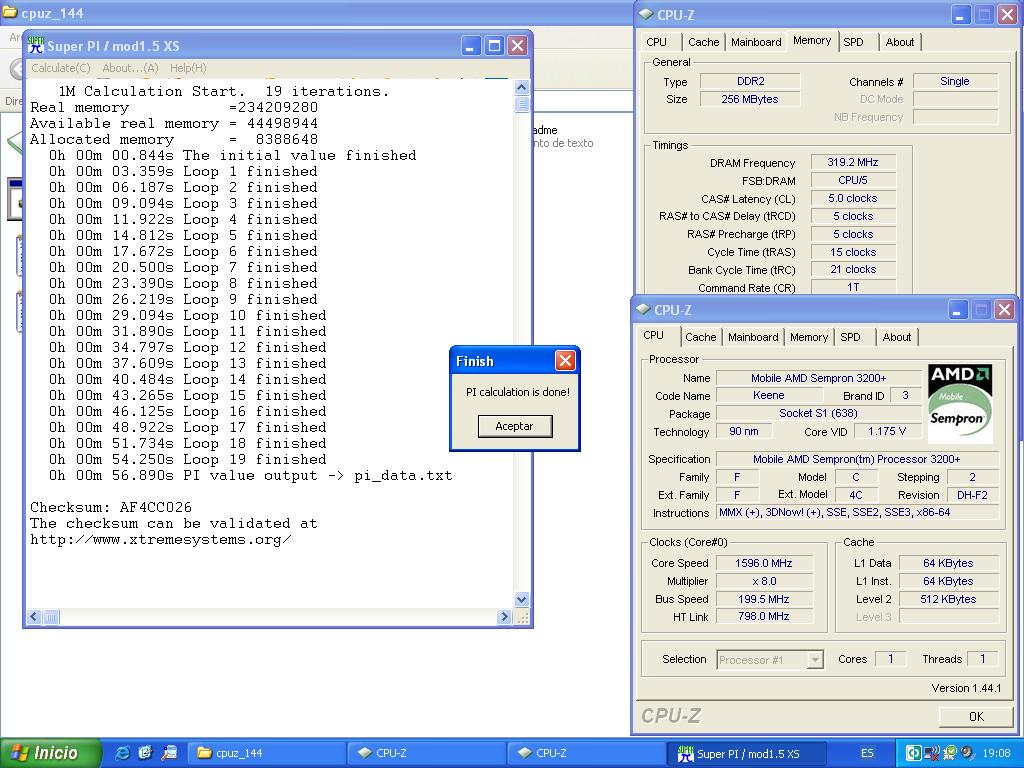Open the About...(A) menu in Super PI
This screenshot has width=1024, height=768.
(130, 68)
